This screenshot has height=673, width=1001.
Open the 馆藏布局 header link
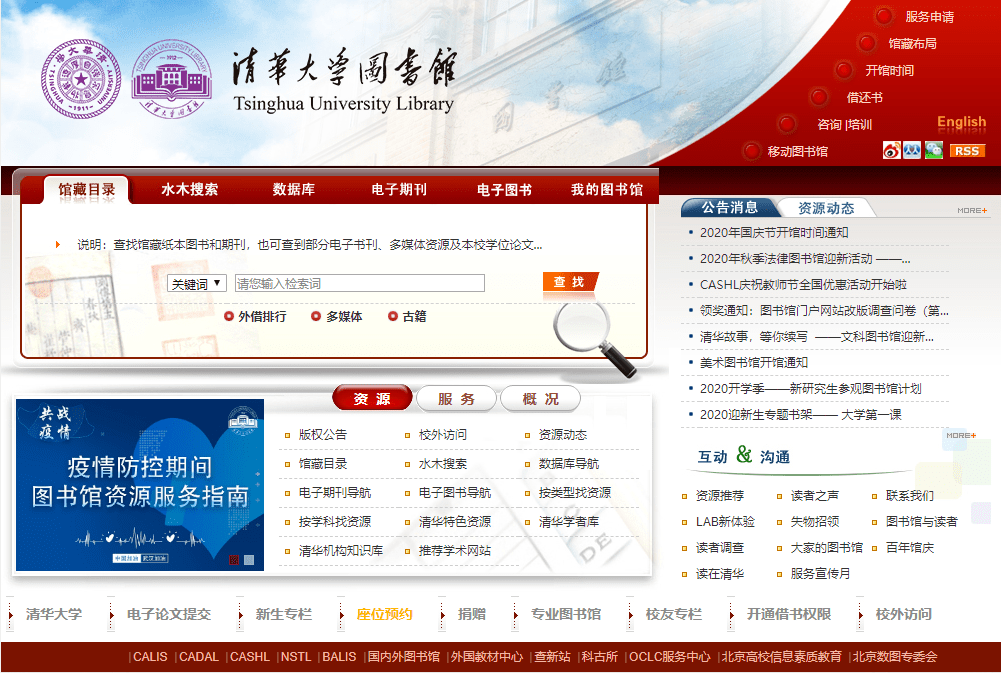pyautogui.click(x=913, y=43)
